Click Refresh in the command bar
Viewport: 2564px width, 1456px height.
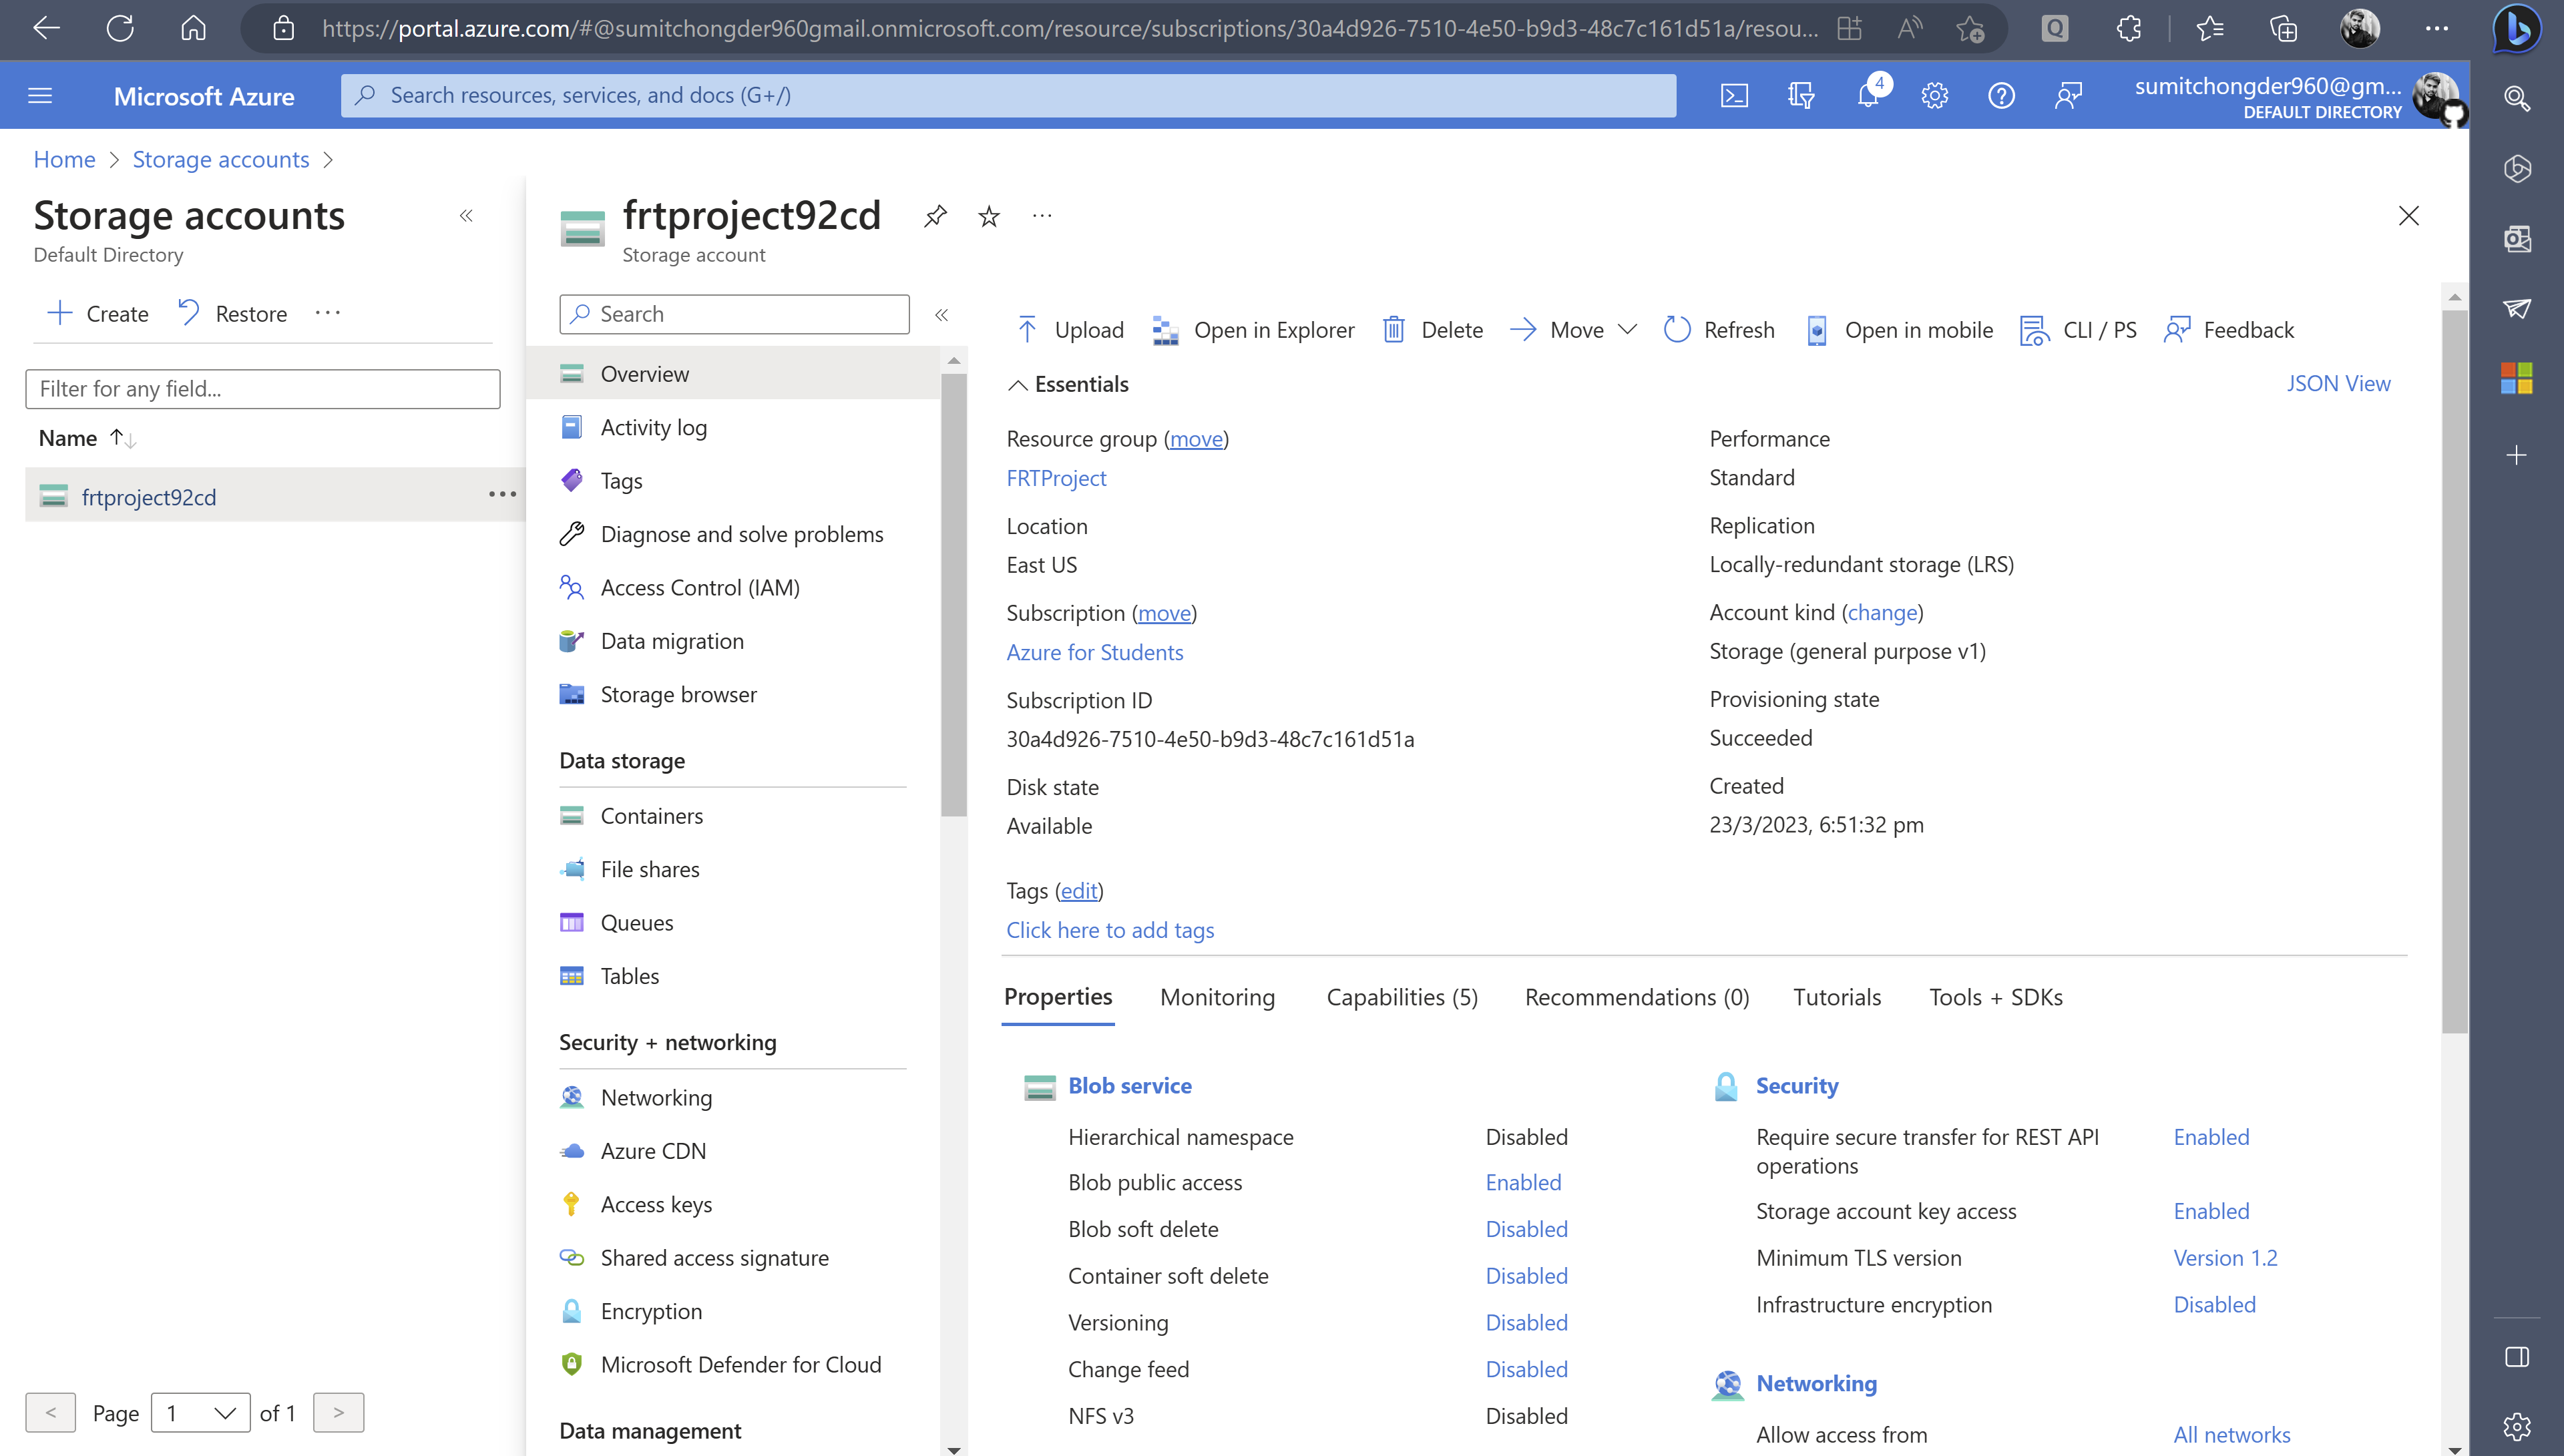1720,330
